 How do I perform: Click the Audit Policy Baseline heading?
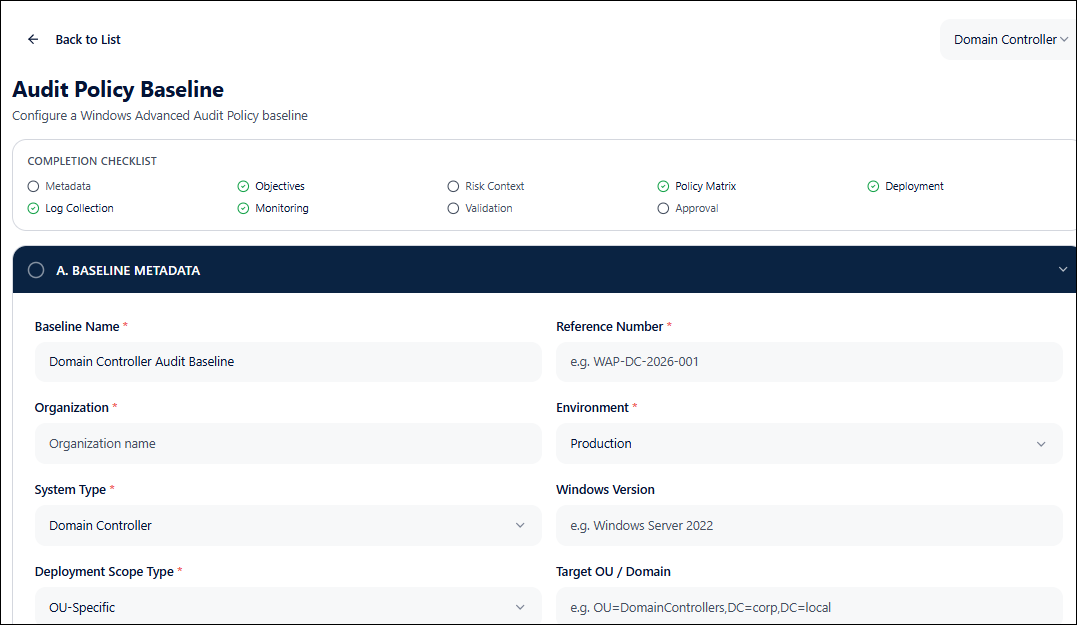point(118,89)
